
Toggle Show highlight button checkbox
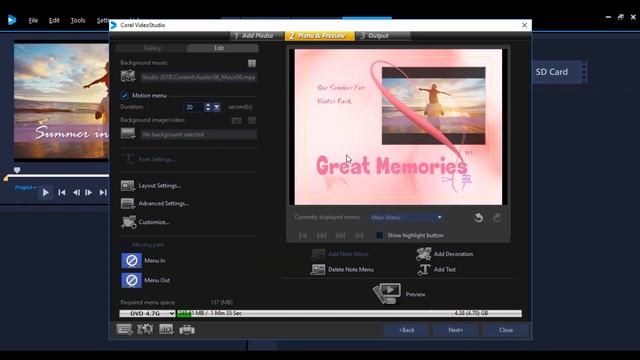click(380, 236)
